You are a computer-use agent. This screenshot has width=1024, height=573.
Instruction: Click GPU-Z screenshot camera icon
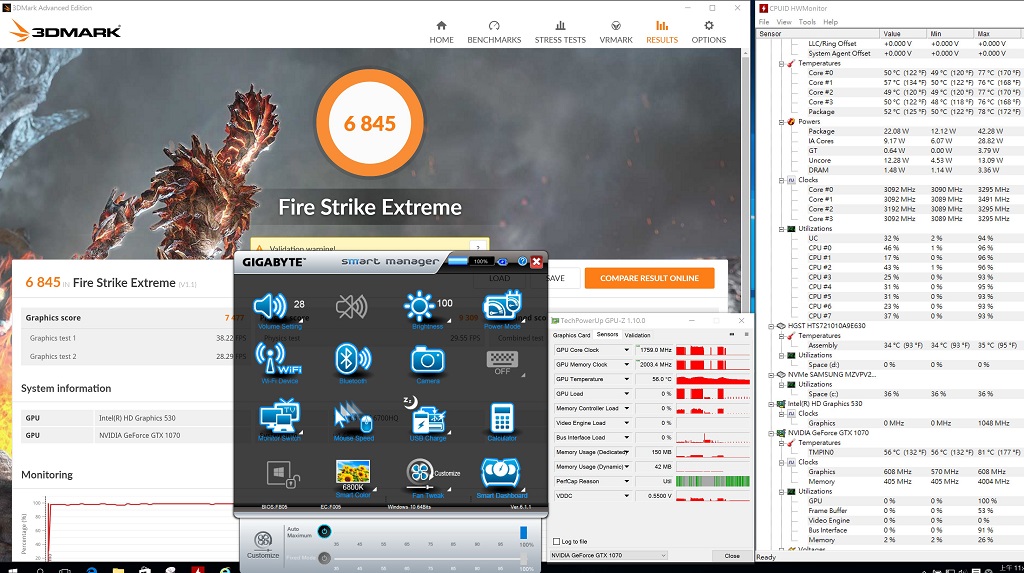[732, 335]
